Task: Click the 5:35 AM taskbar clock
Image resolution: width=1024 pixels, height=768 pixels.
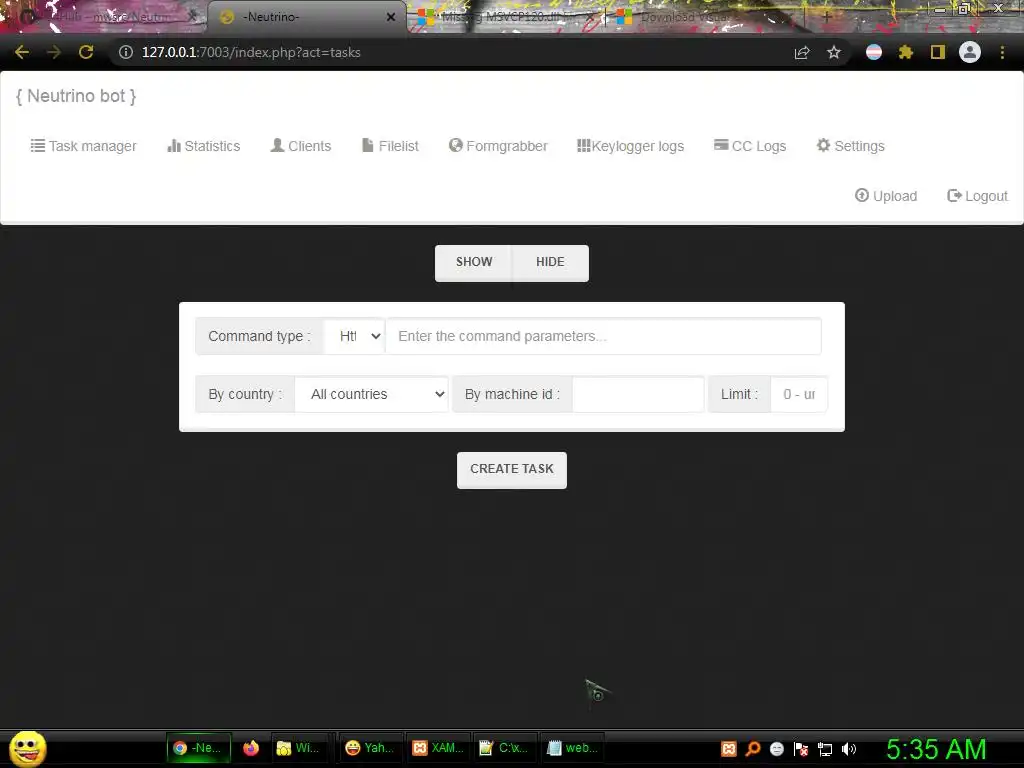Action: pos(936,749)
